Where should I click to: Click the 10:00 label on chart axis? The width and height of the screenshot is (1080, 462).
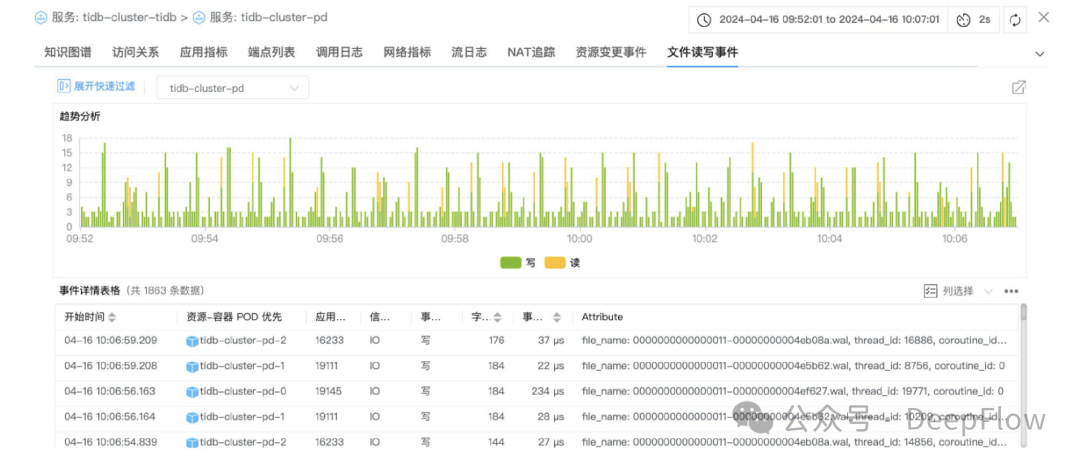pos(579,239)
